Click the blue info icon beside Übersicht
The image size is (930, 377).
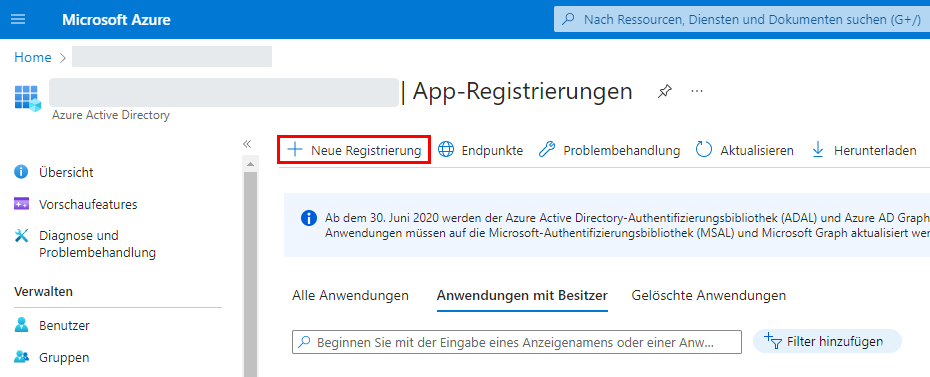pos(21,172)
